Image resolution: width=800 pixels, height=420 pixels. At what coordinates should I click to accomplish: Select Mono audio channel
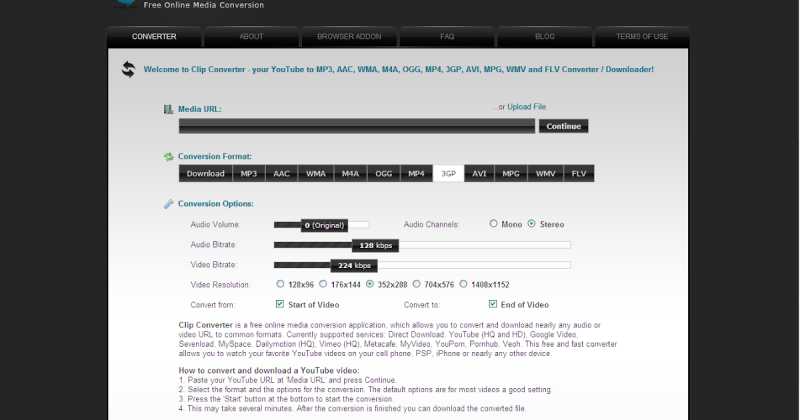(493, 224)
